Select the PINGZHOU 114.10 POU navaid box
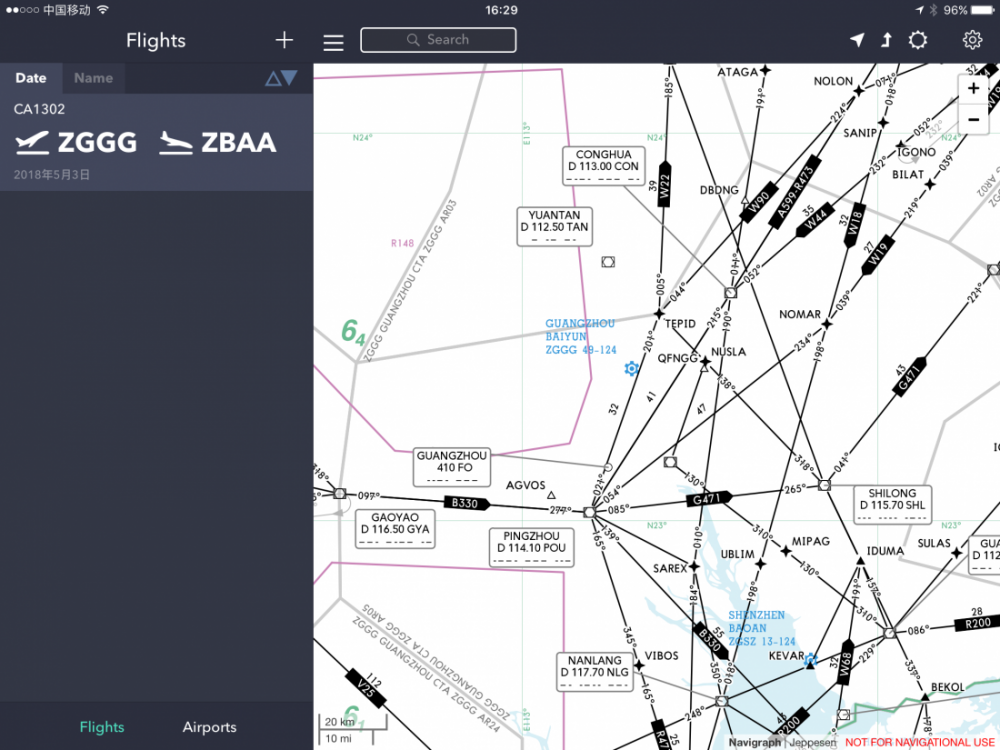 (531, 547)
